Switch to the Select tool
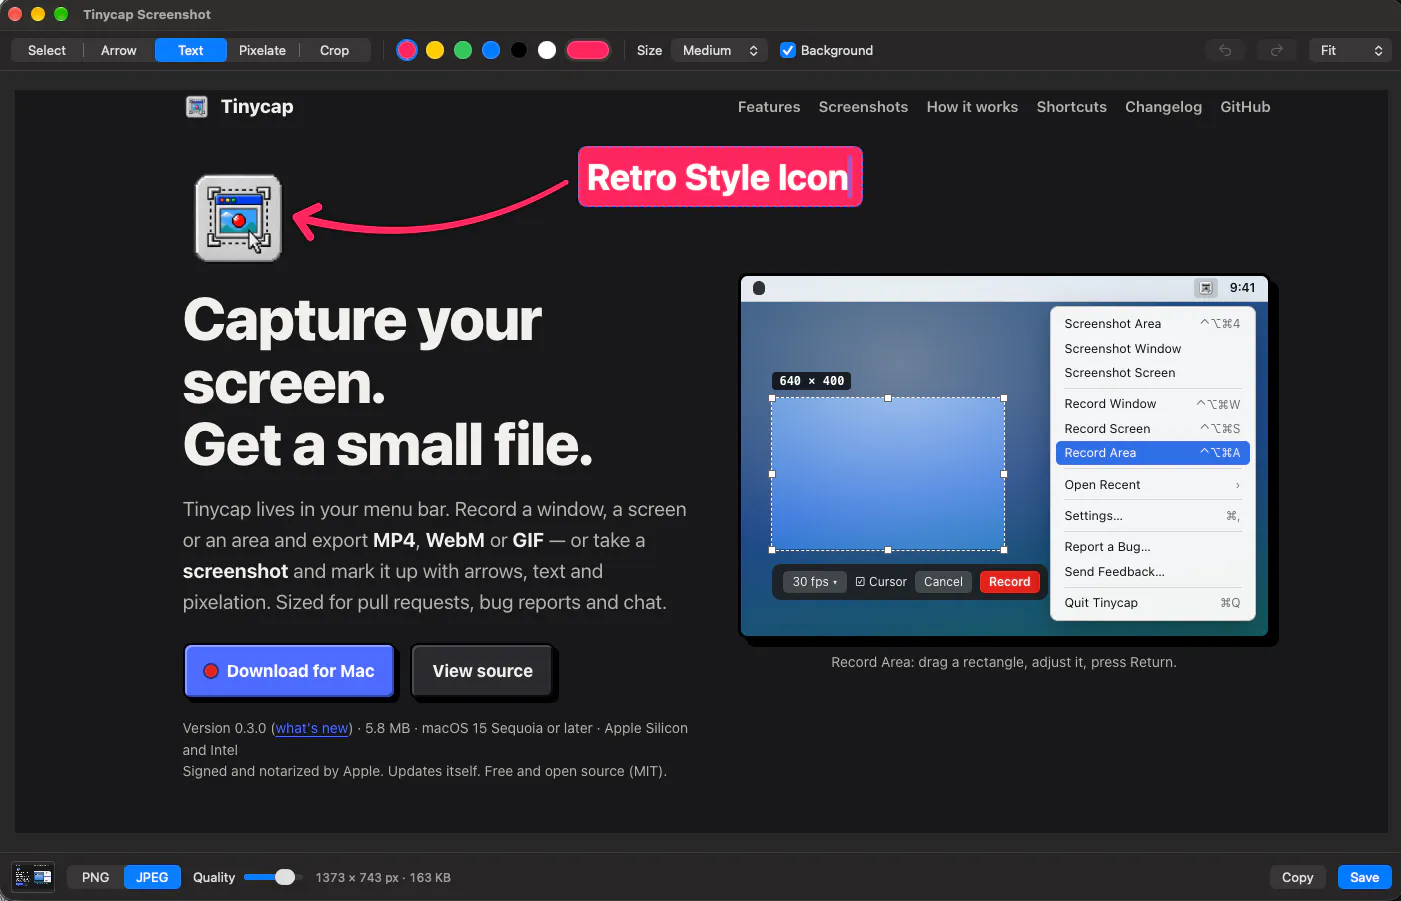Viewport: 1401px width, 901px height. coord(47,50)
